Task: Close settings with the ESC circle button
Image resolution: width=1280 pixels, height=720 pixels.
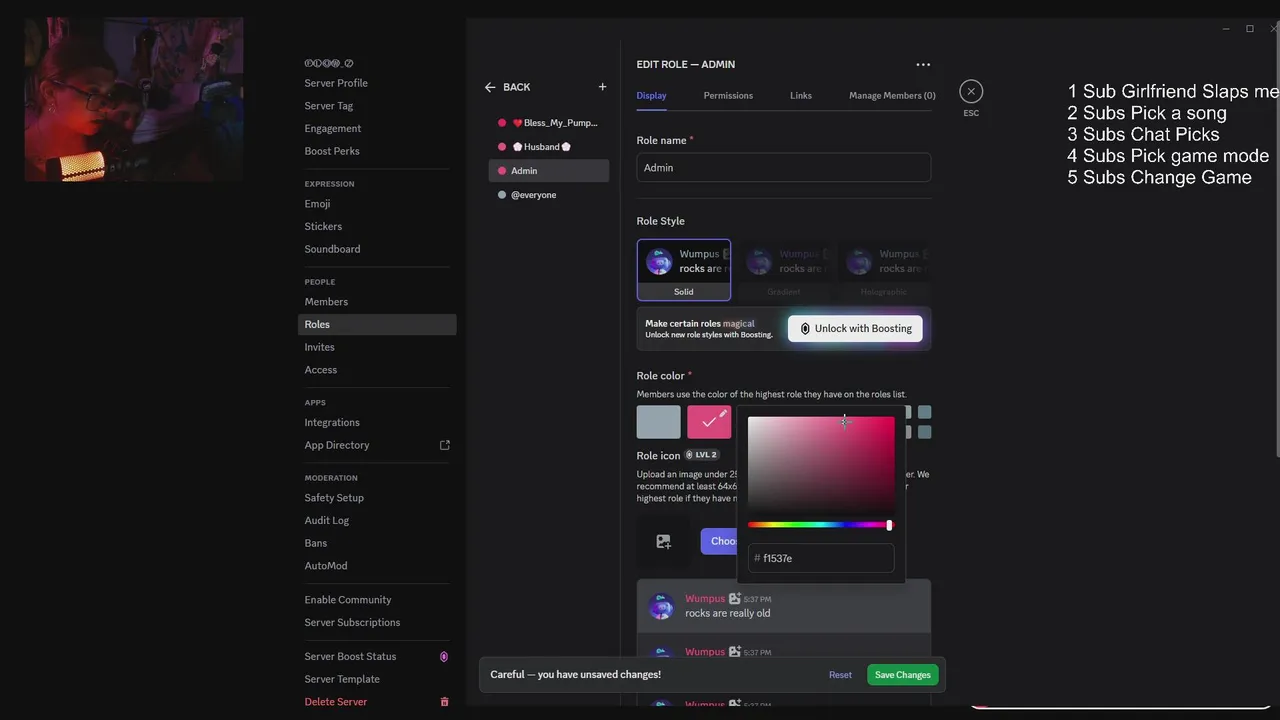Action: click(971, 92)
